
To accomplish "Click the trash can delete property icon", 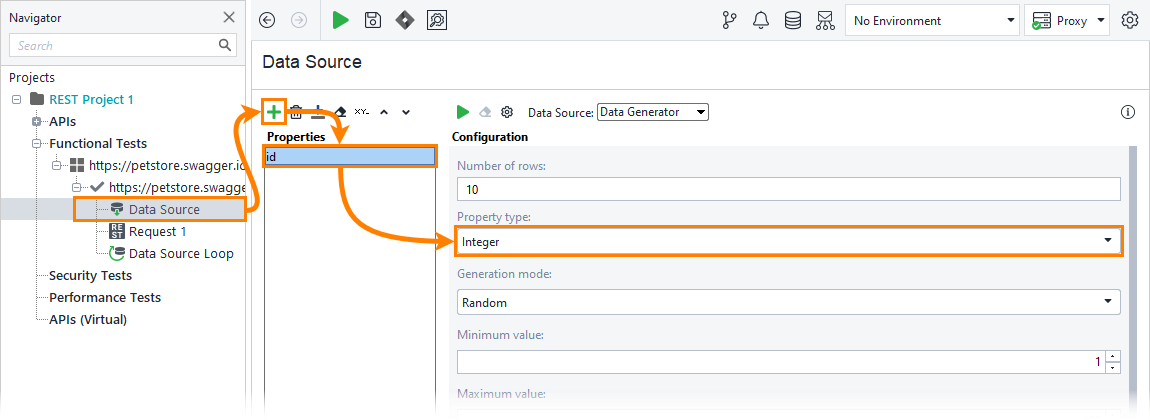I will pyautogui.click(x=296, y=112).
